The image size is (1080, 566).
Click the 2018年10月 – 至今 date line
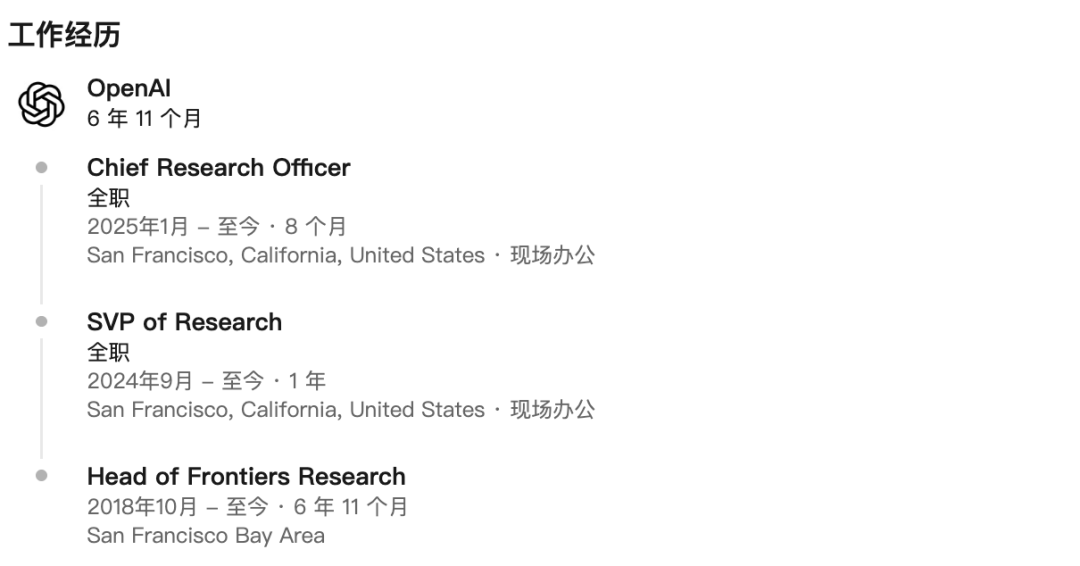[x=247, y=507]
